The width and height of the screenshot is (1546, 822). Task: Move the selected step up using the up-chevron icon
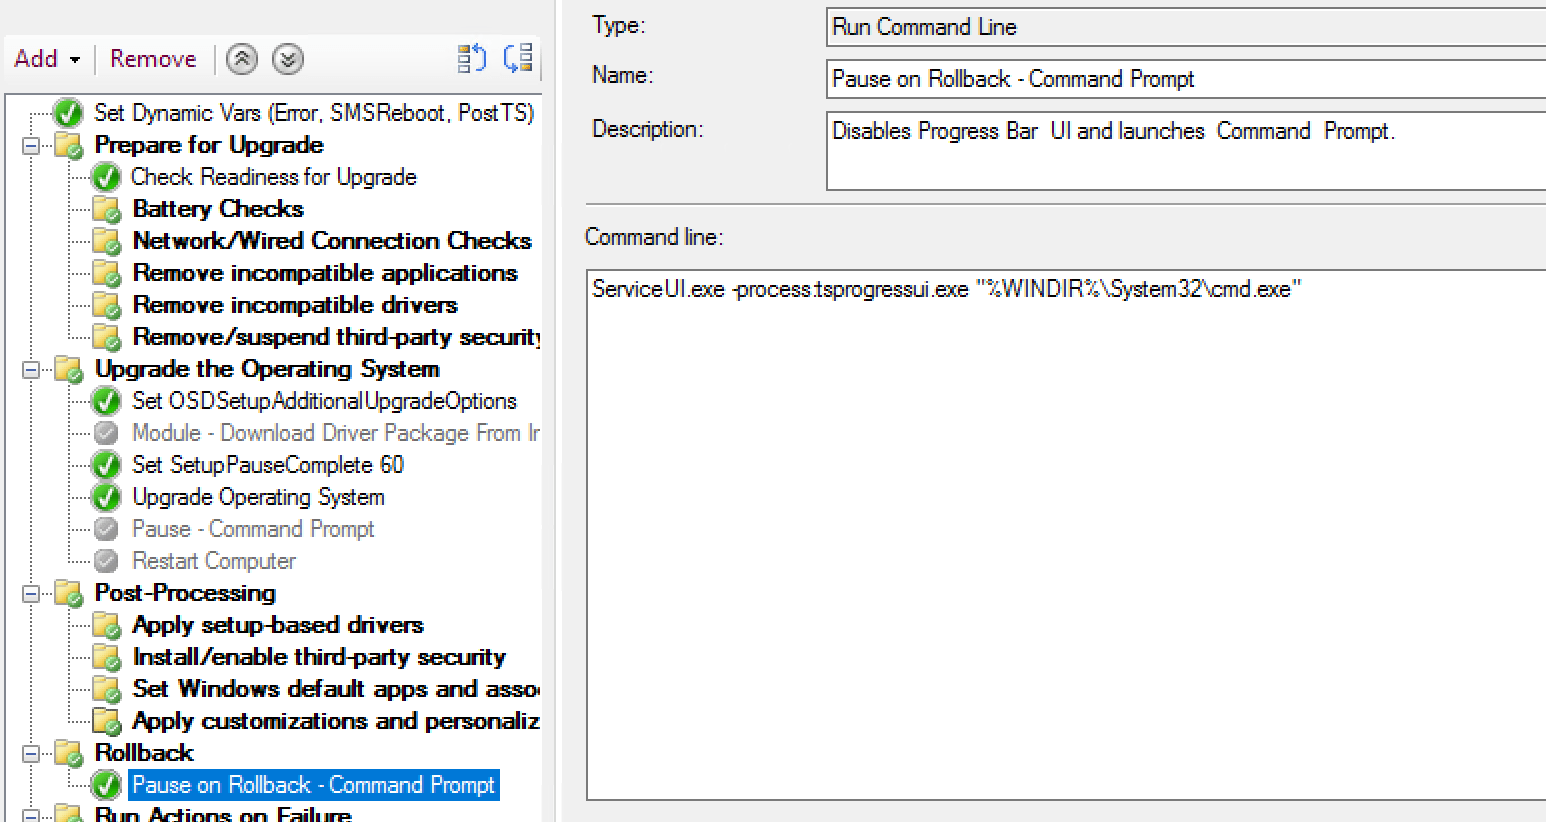[241, 60]
